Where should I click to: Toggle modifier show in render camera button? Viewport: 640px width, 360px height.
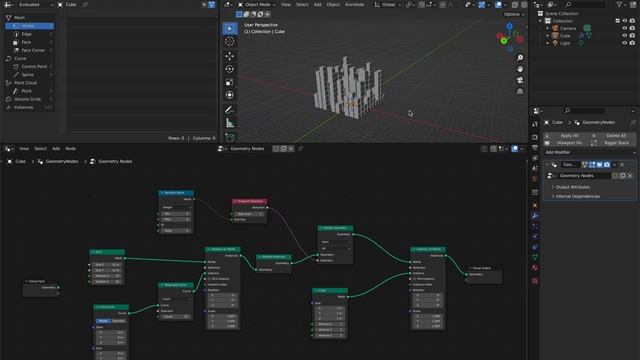(x=607, y=164)
